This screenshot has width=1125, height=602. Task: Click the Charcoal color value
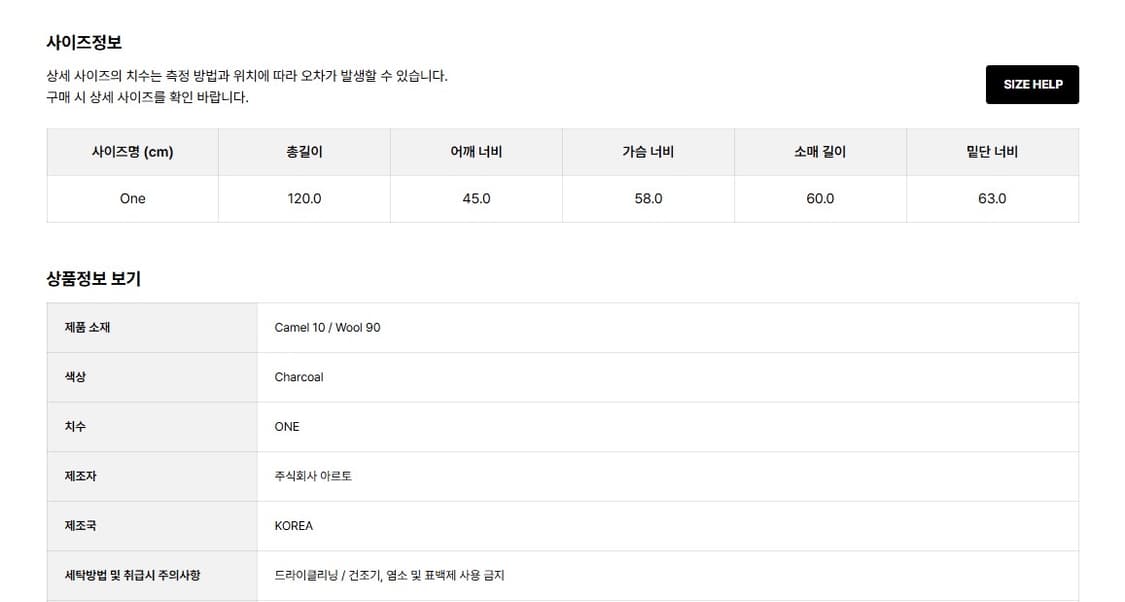298,377
